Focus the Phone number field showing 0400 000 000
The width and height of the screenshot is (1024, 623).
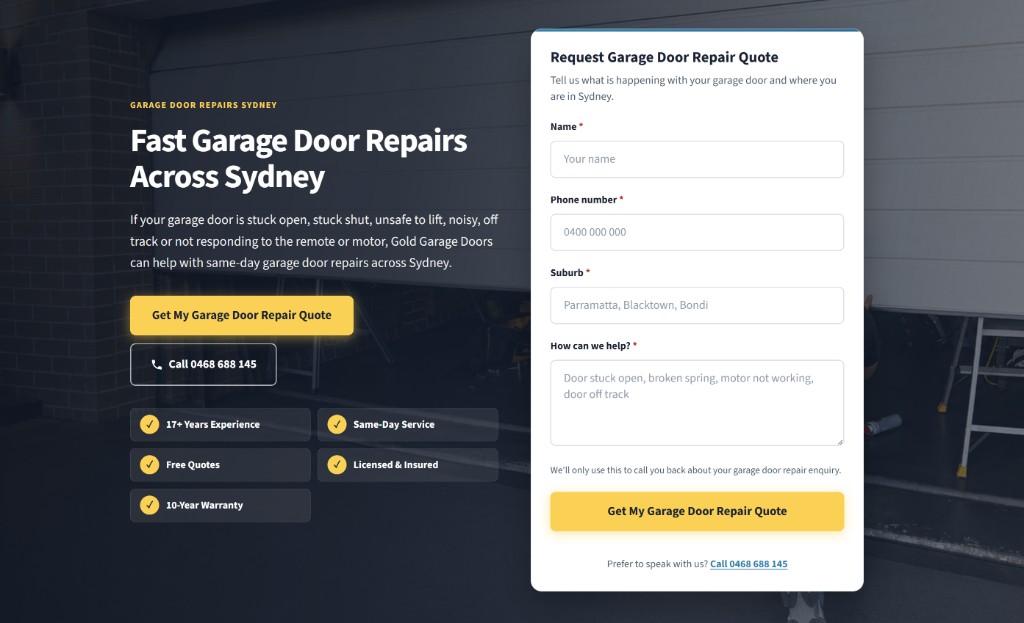[x=697, y=232]
